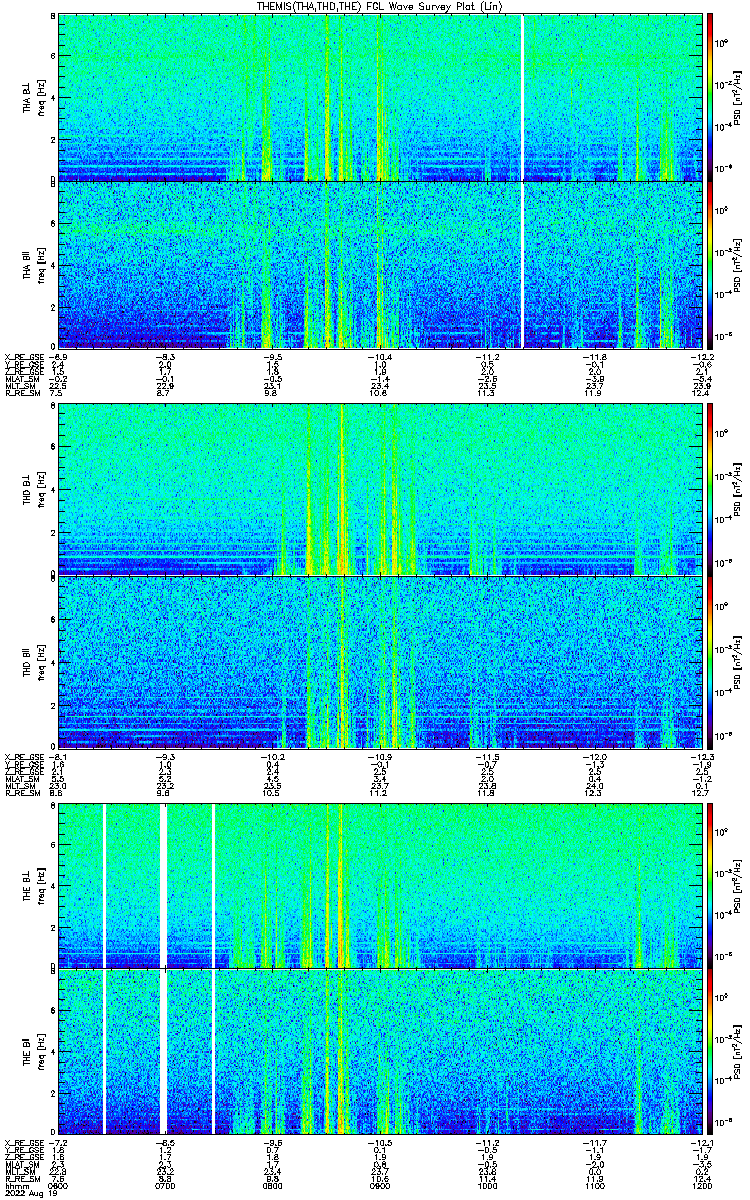Screen dimensions: 750x1200
Task: Select the THE BL spectrogram panel
Action: coord(379,886)
